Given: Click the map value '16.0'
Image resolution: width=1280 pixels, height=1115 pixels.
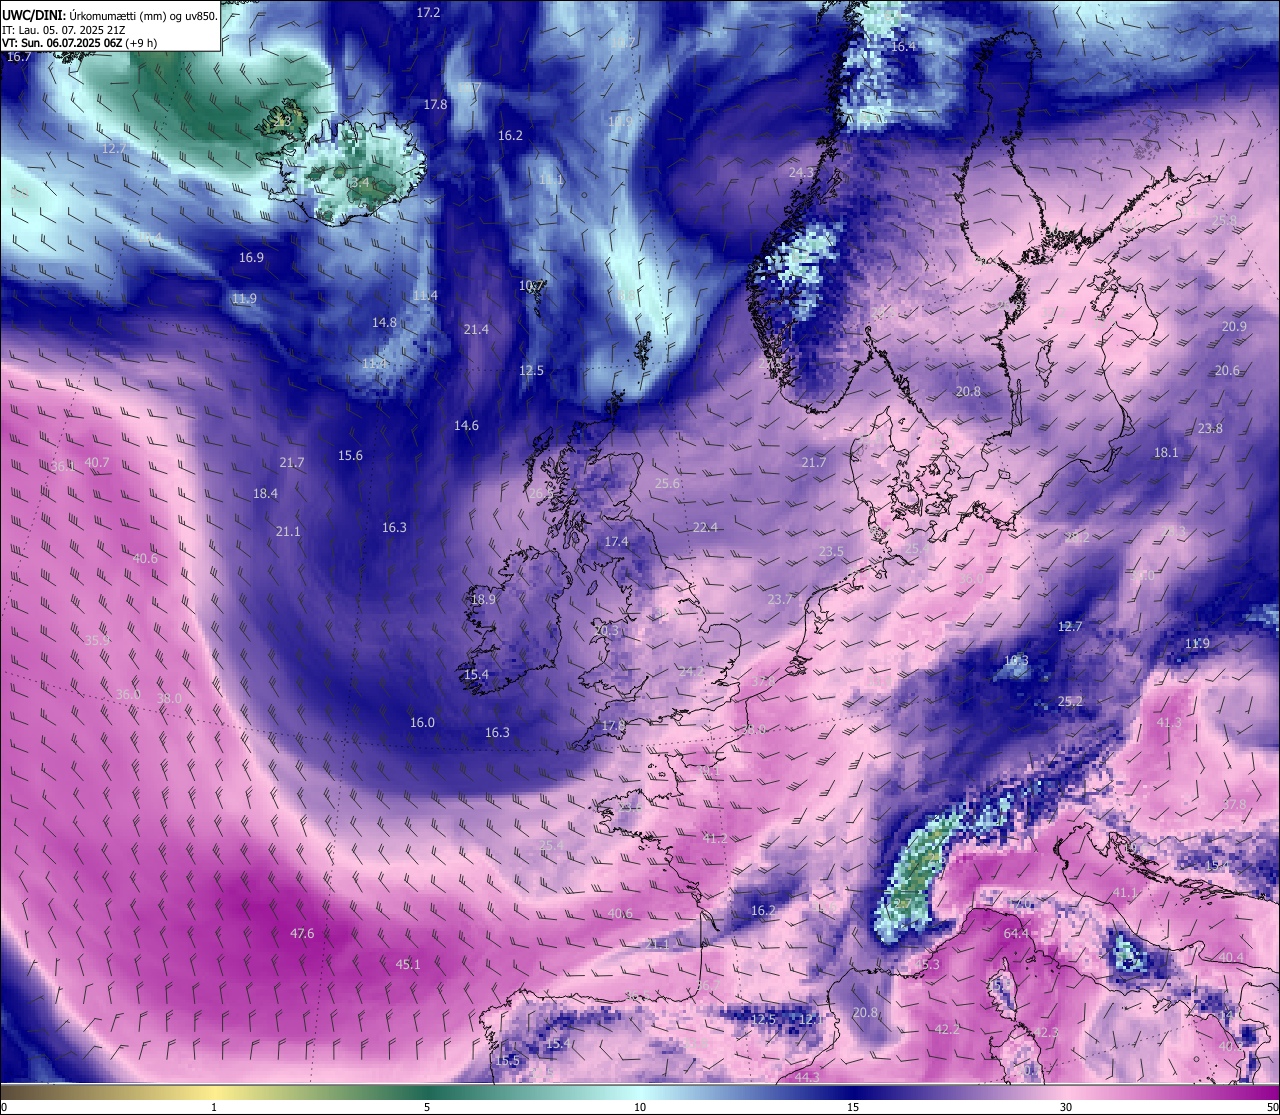Looking at the screenshot, I should pos(422,722).
